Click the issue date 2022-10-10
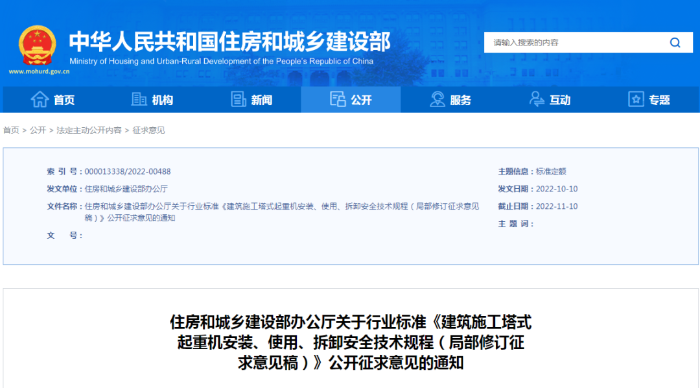The height and width of the screenshot is (388, 700). tap(557, 189)
